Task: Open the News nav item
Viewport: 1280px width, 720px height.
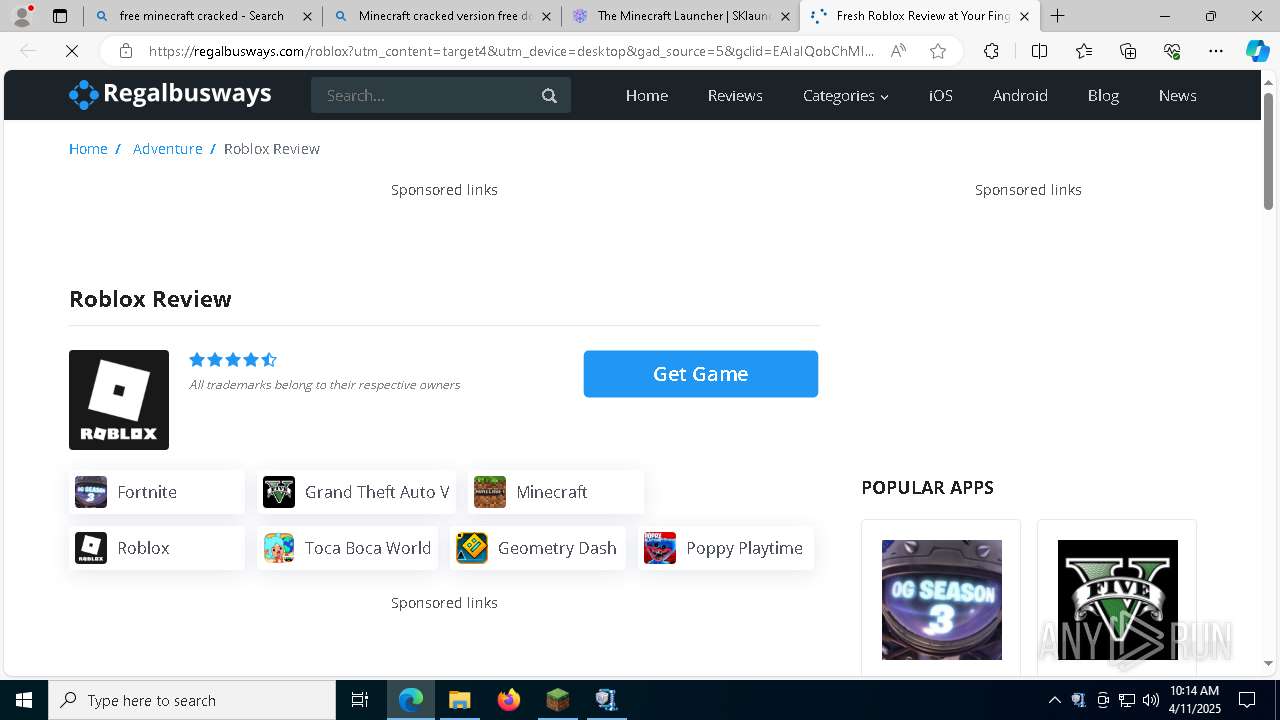Action: coord(1178,95)
